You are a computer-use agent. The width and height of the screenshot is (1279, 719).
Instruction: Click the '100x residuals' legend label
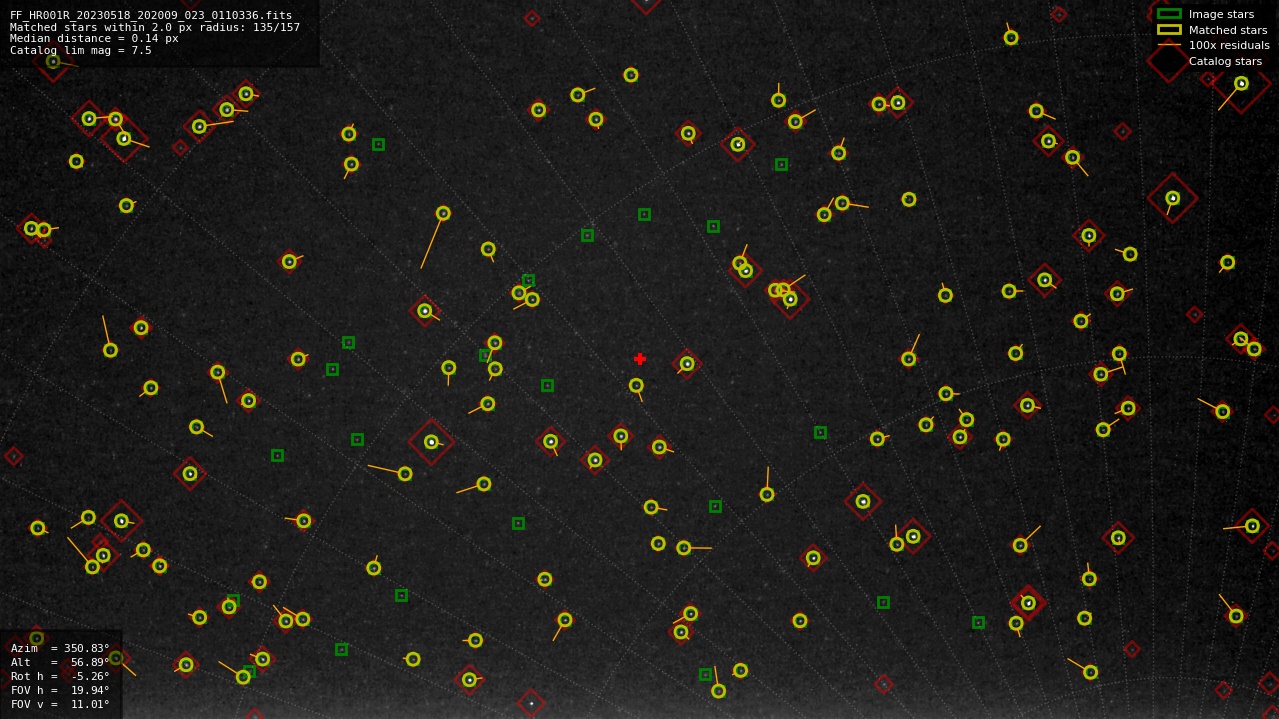tap(1229, 45)
